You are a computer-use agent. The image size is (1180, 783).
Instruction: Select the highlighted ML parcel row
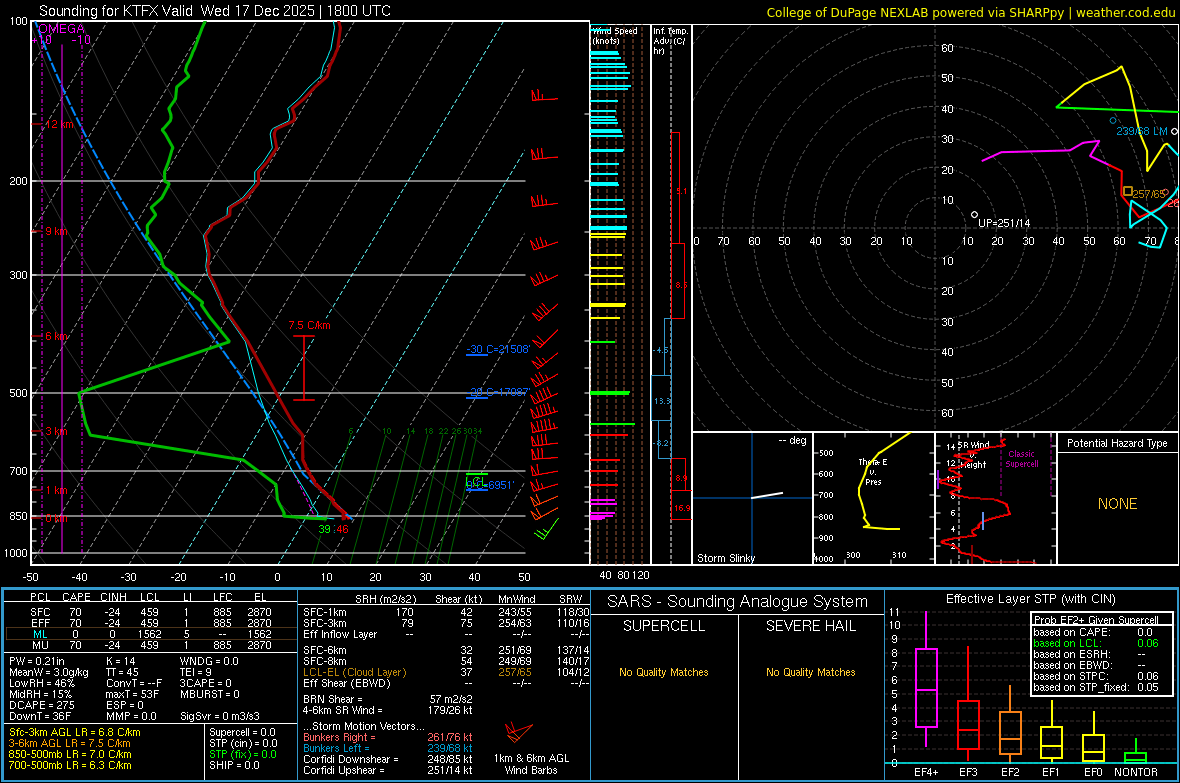(x=150, y=634)
